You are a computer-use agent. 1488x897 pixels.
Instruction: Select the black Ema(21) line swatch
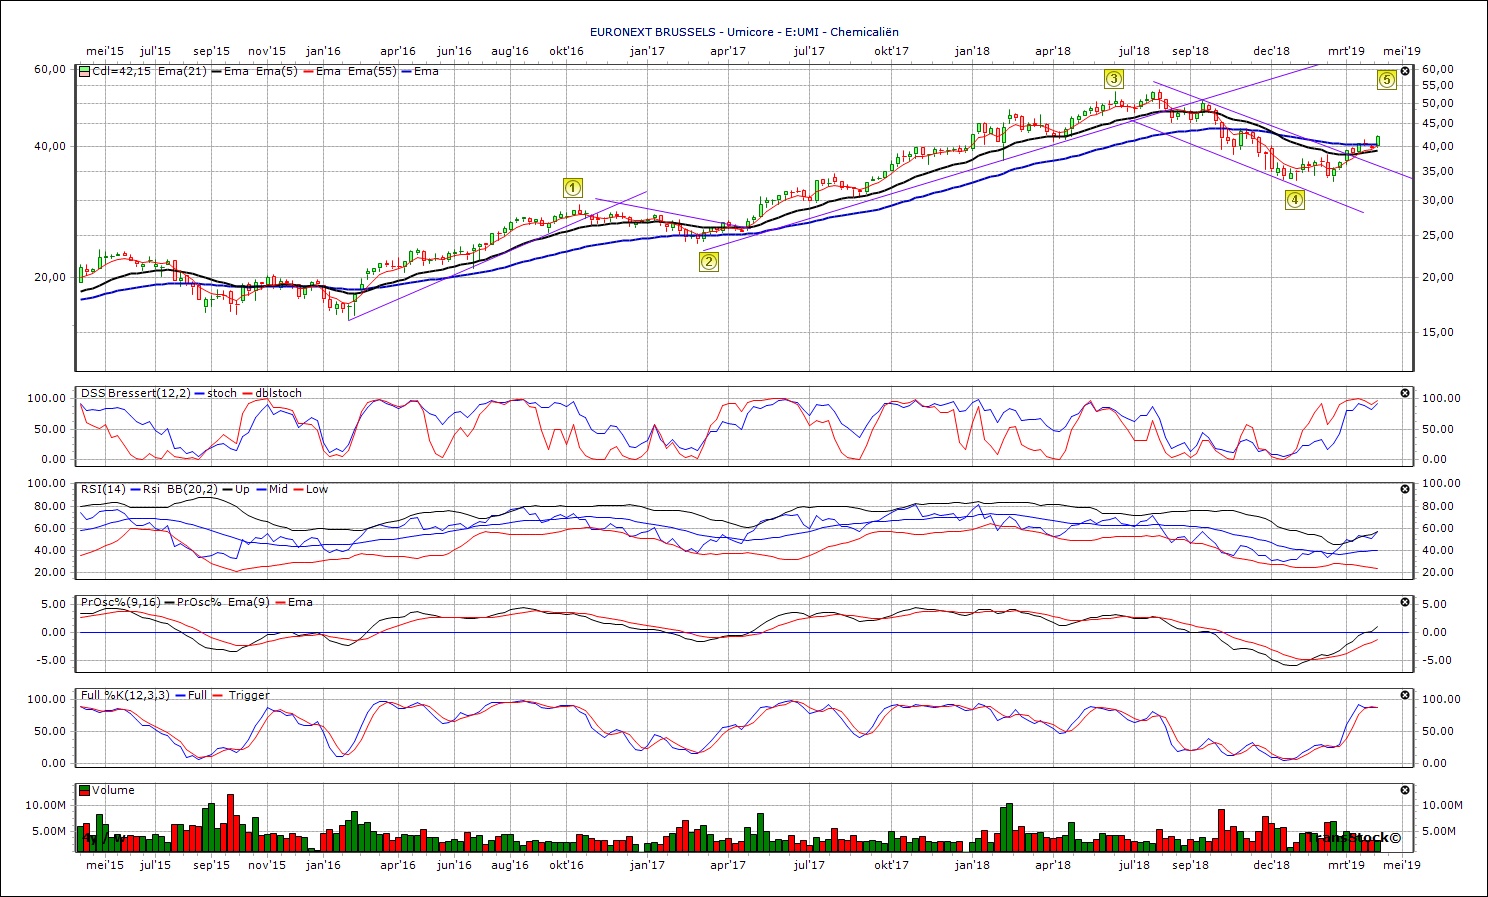point(216,71)
